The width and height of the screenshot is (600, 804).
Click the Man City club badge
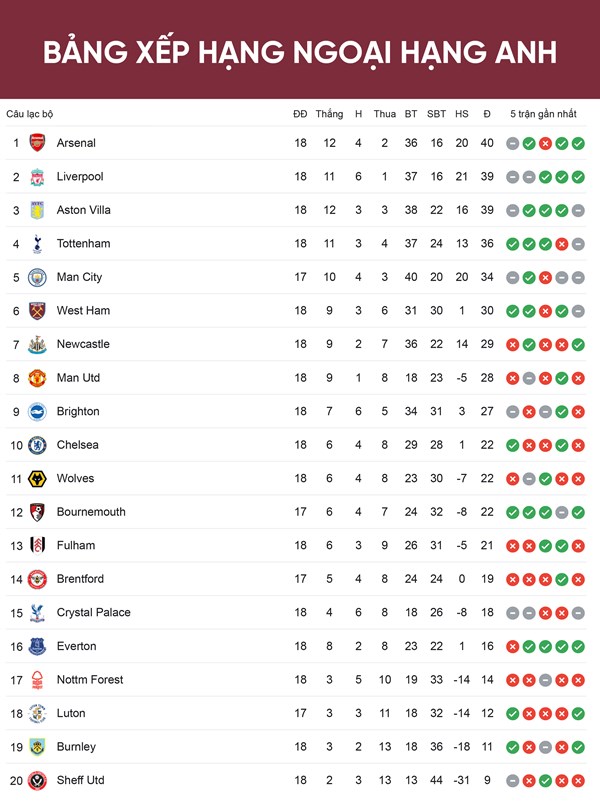click(x=37, y=277)
